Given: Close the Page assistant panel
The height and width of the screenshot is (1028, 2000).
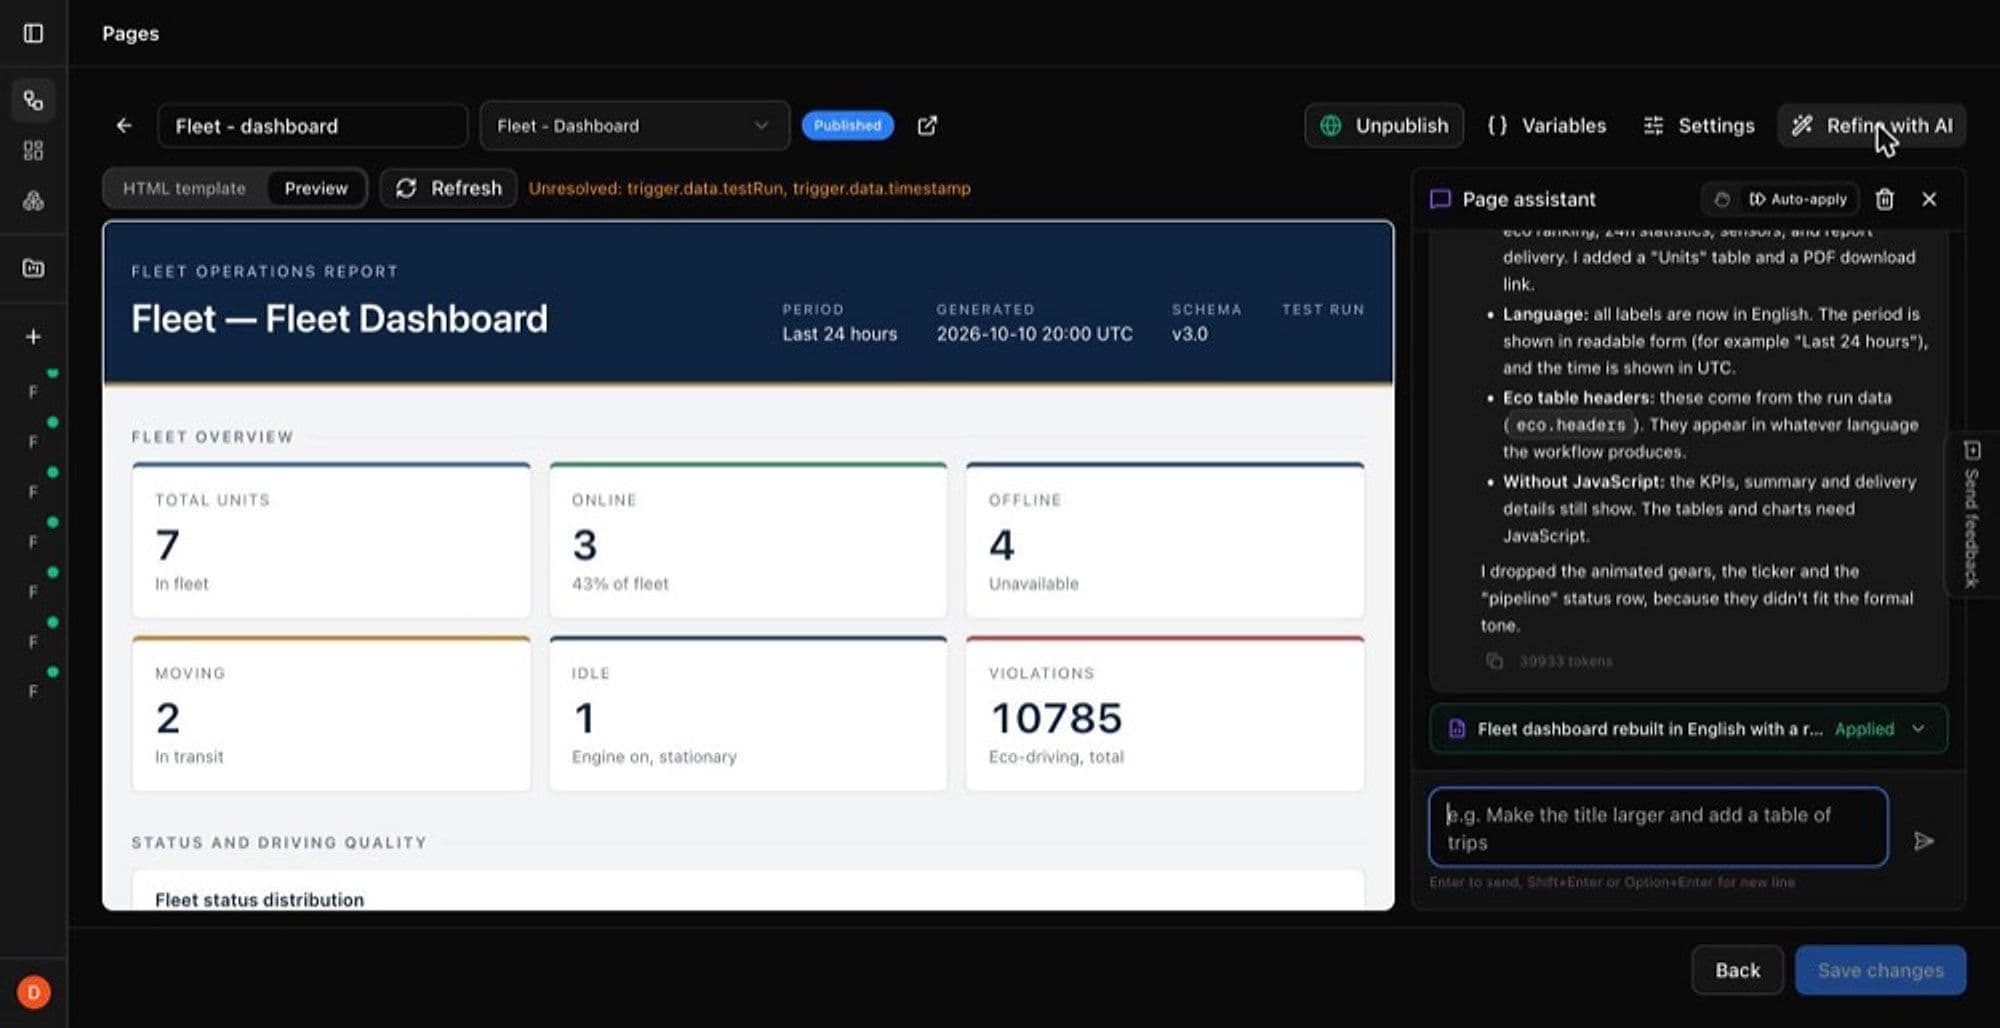Looking at the screenshot, I should (x=1929, y=199).
